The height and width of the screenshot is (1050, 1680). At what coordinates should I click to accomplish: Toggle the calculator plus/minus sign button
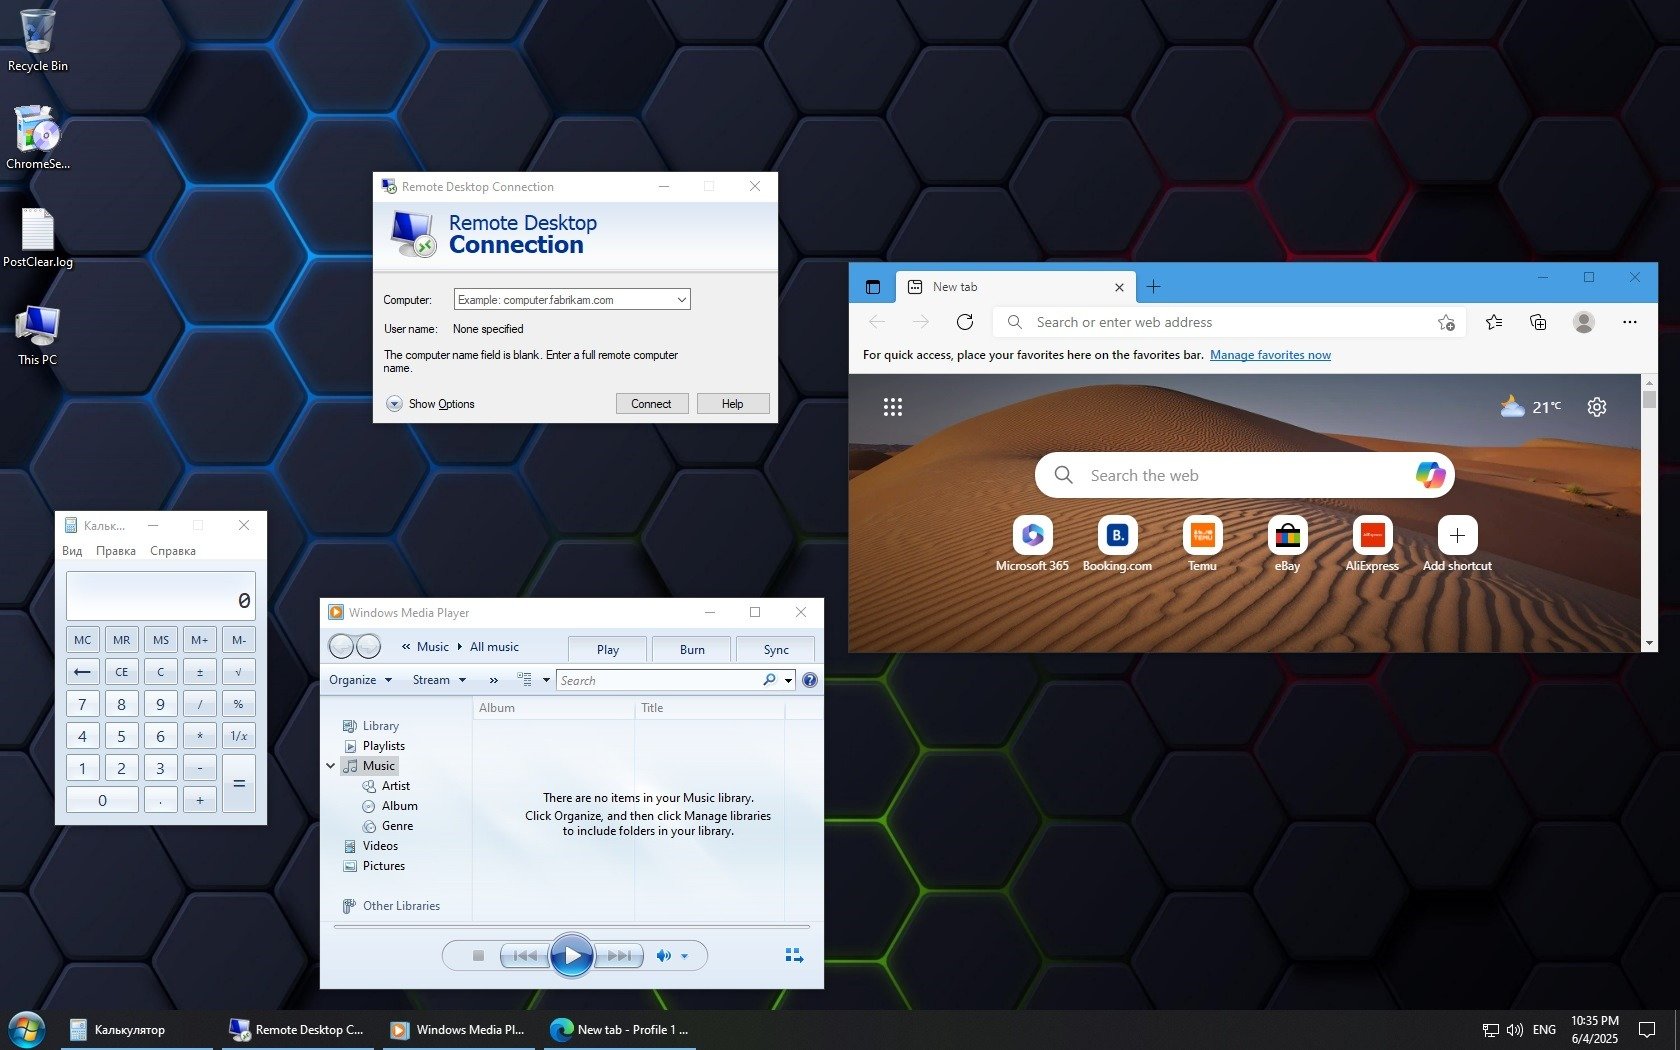(200, 672)
